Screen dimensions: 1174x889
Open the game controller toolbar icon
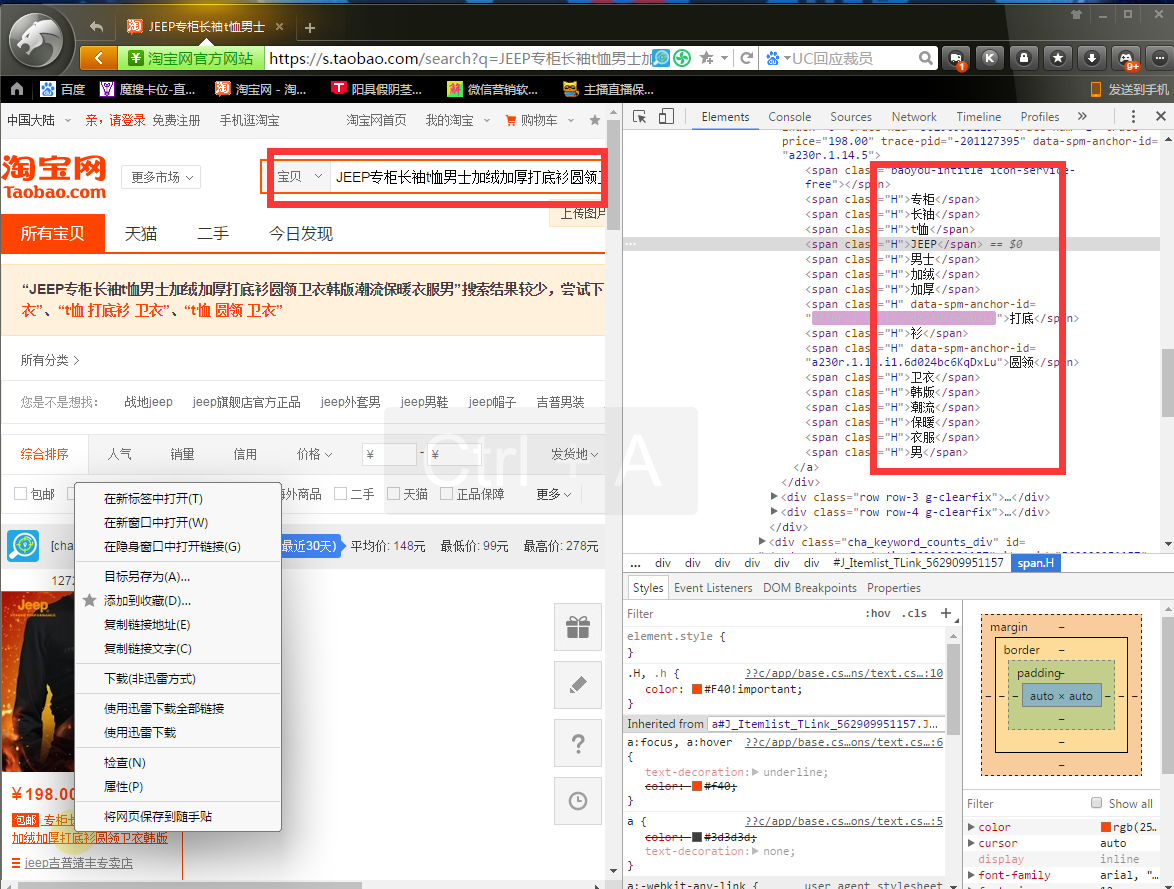pos(1126,58)
